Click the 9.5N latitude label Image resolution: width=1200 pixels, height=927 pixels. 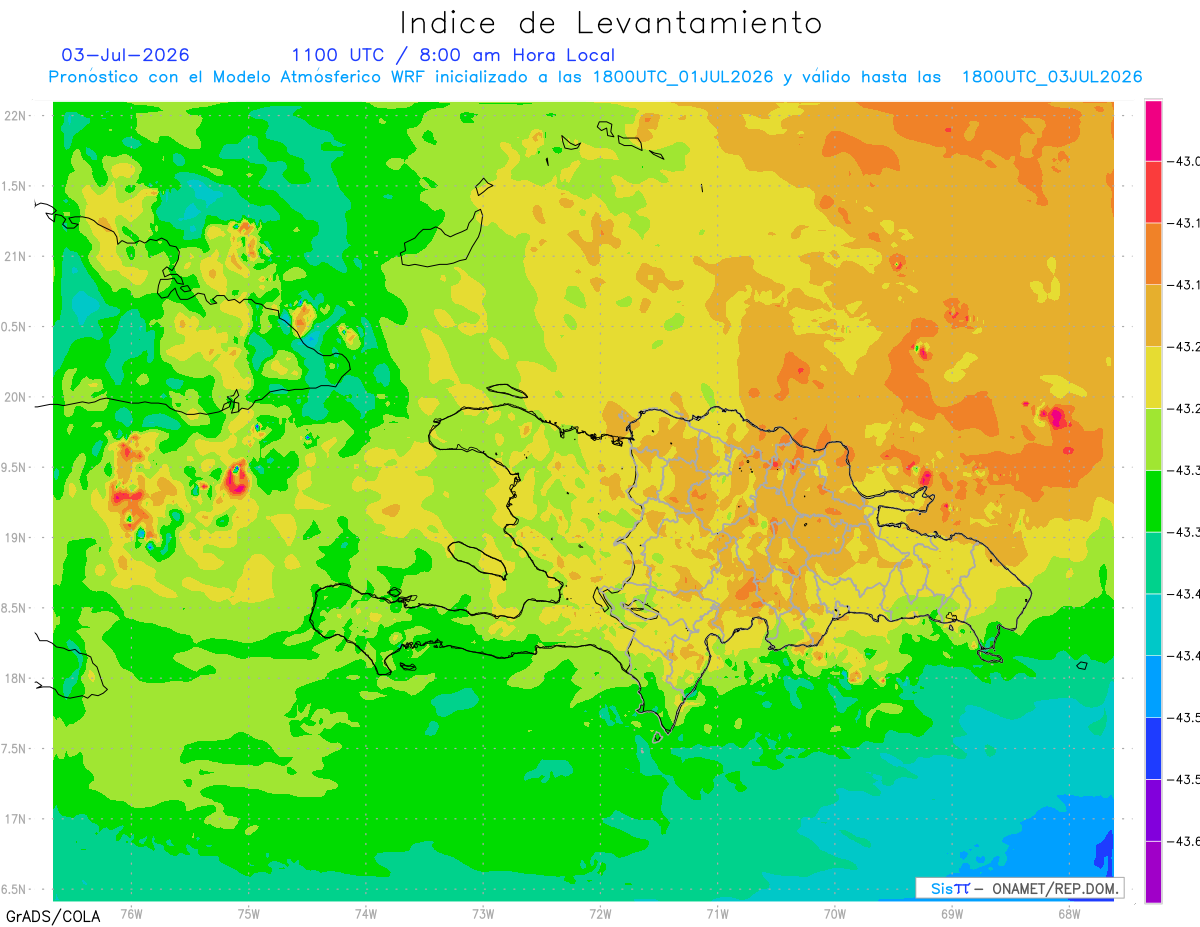pyautogui.click(x=14, y=468)
